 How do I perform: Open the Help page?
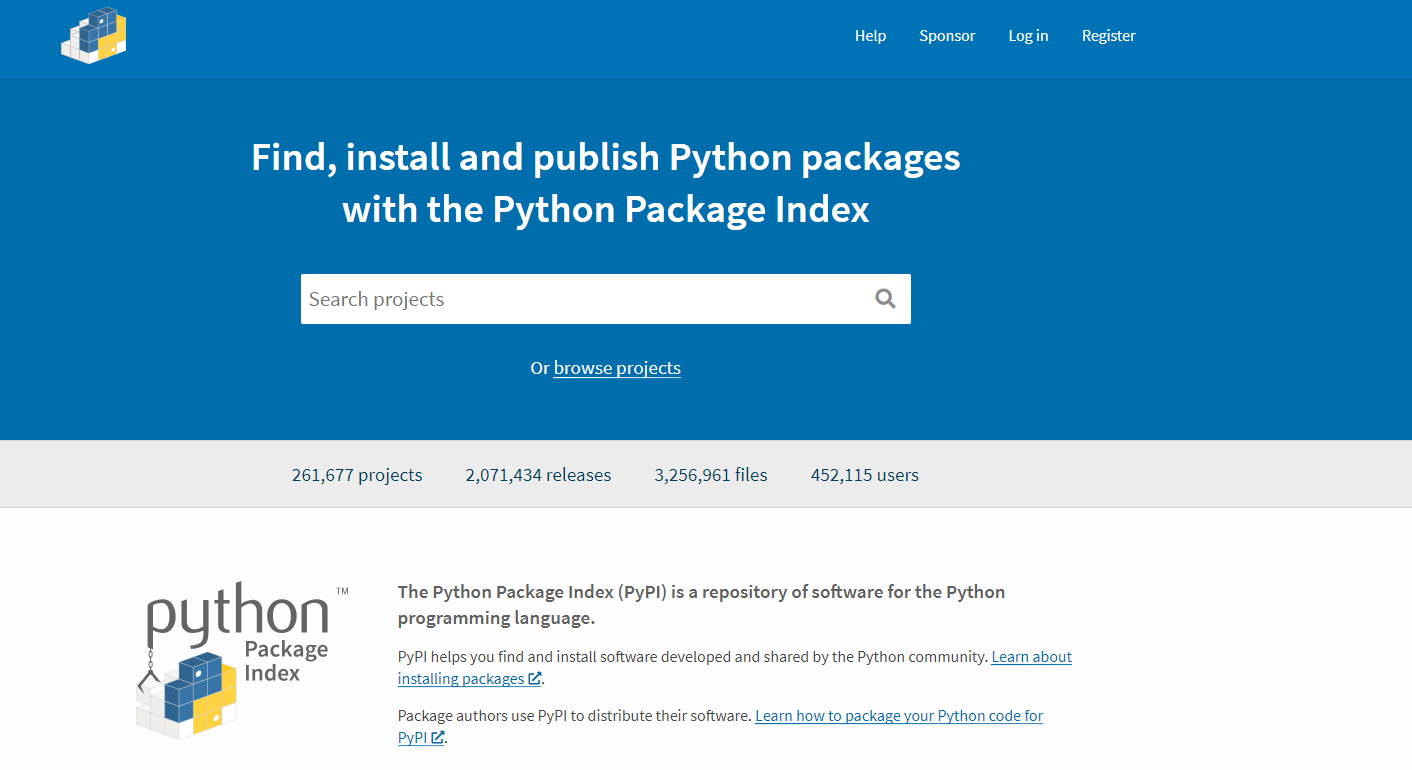click(x=870, y=35)
